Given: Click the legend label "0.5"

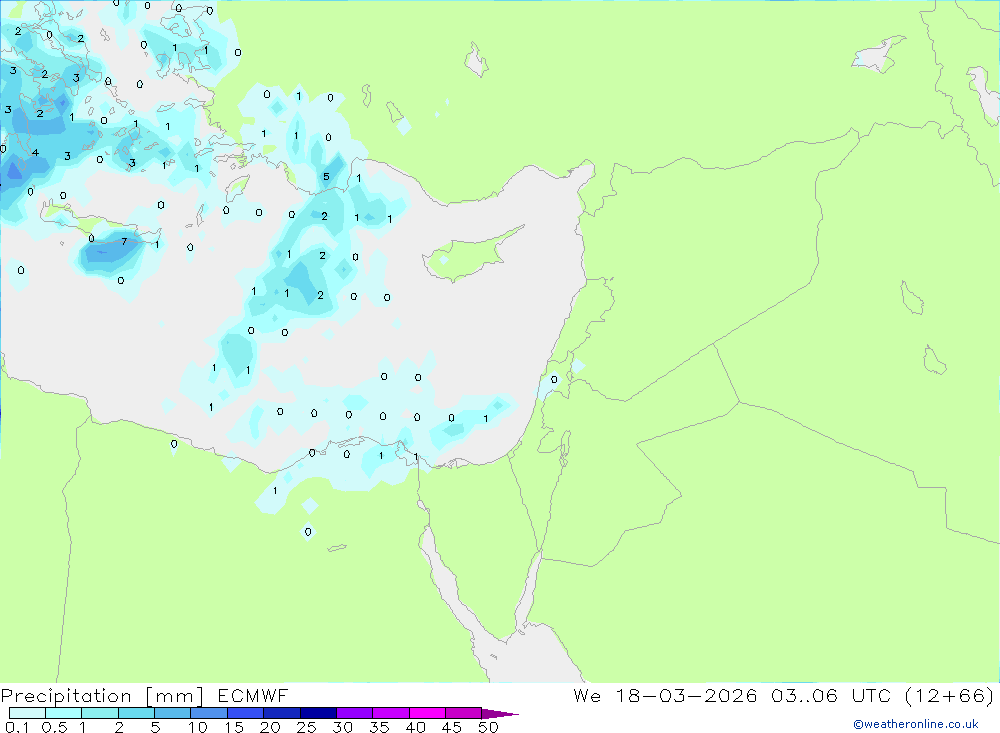Looking at the screenshot, I should pos(54,727).
